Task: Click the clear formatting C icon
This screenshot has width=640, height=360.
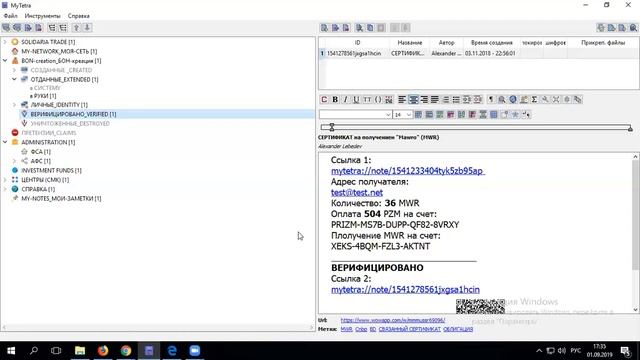Action: [324, 99]
